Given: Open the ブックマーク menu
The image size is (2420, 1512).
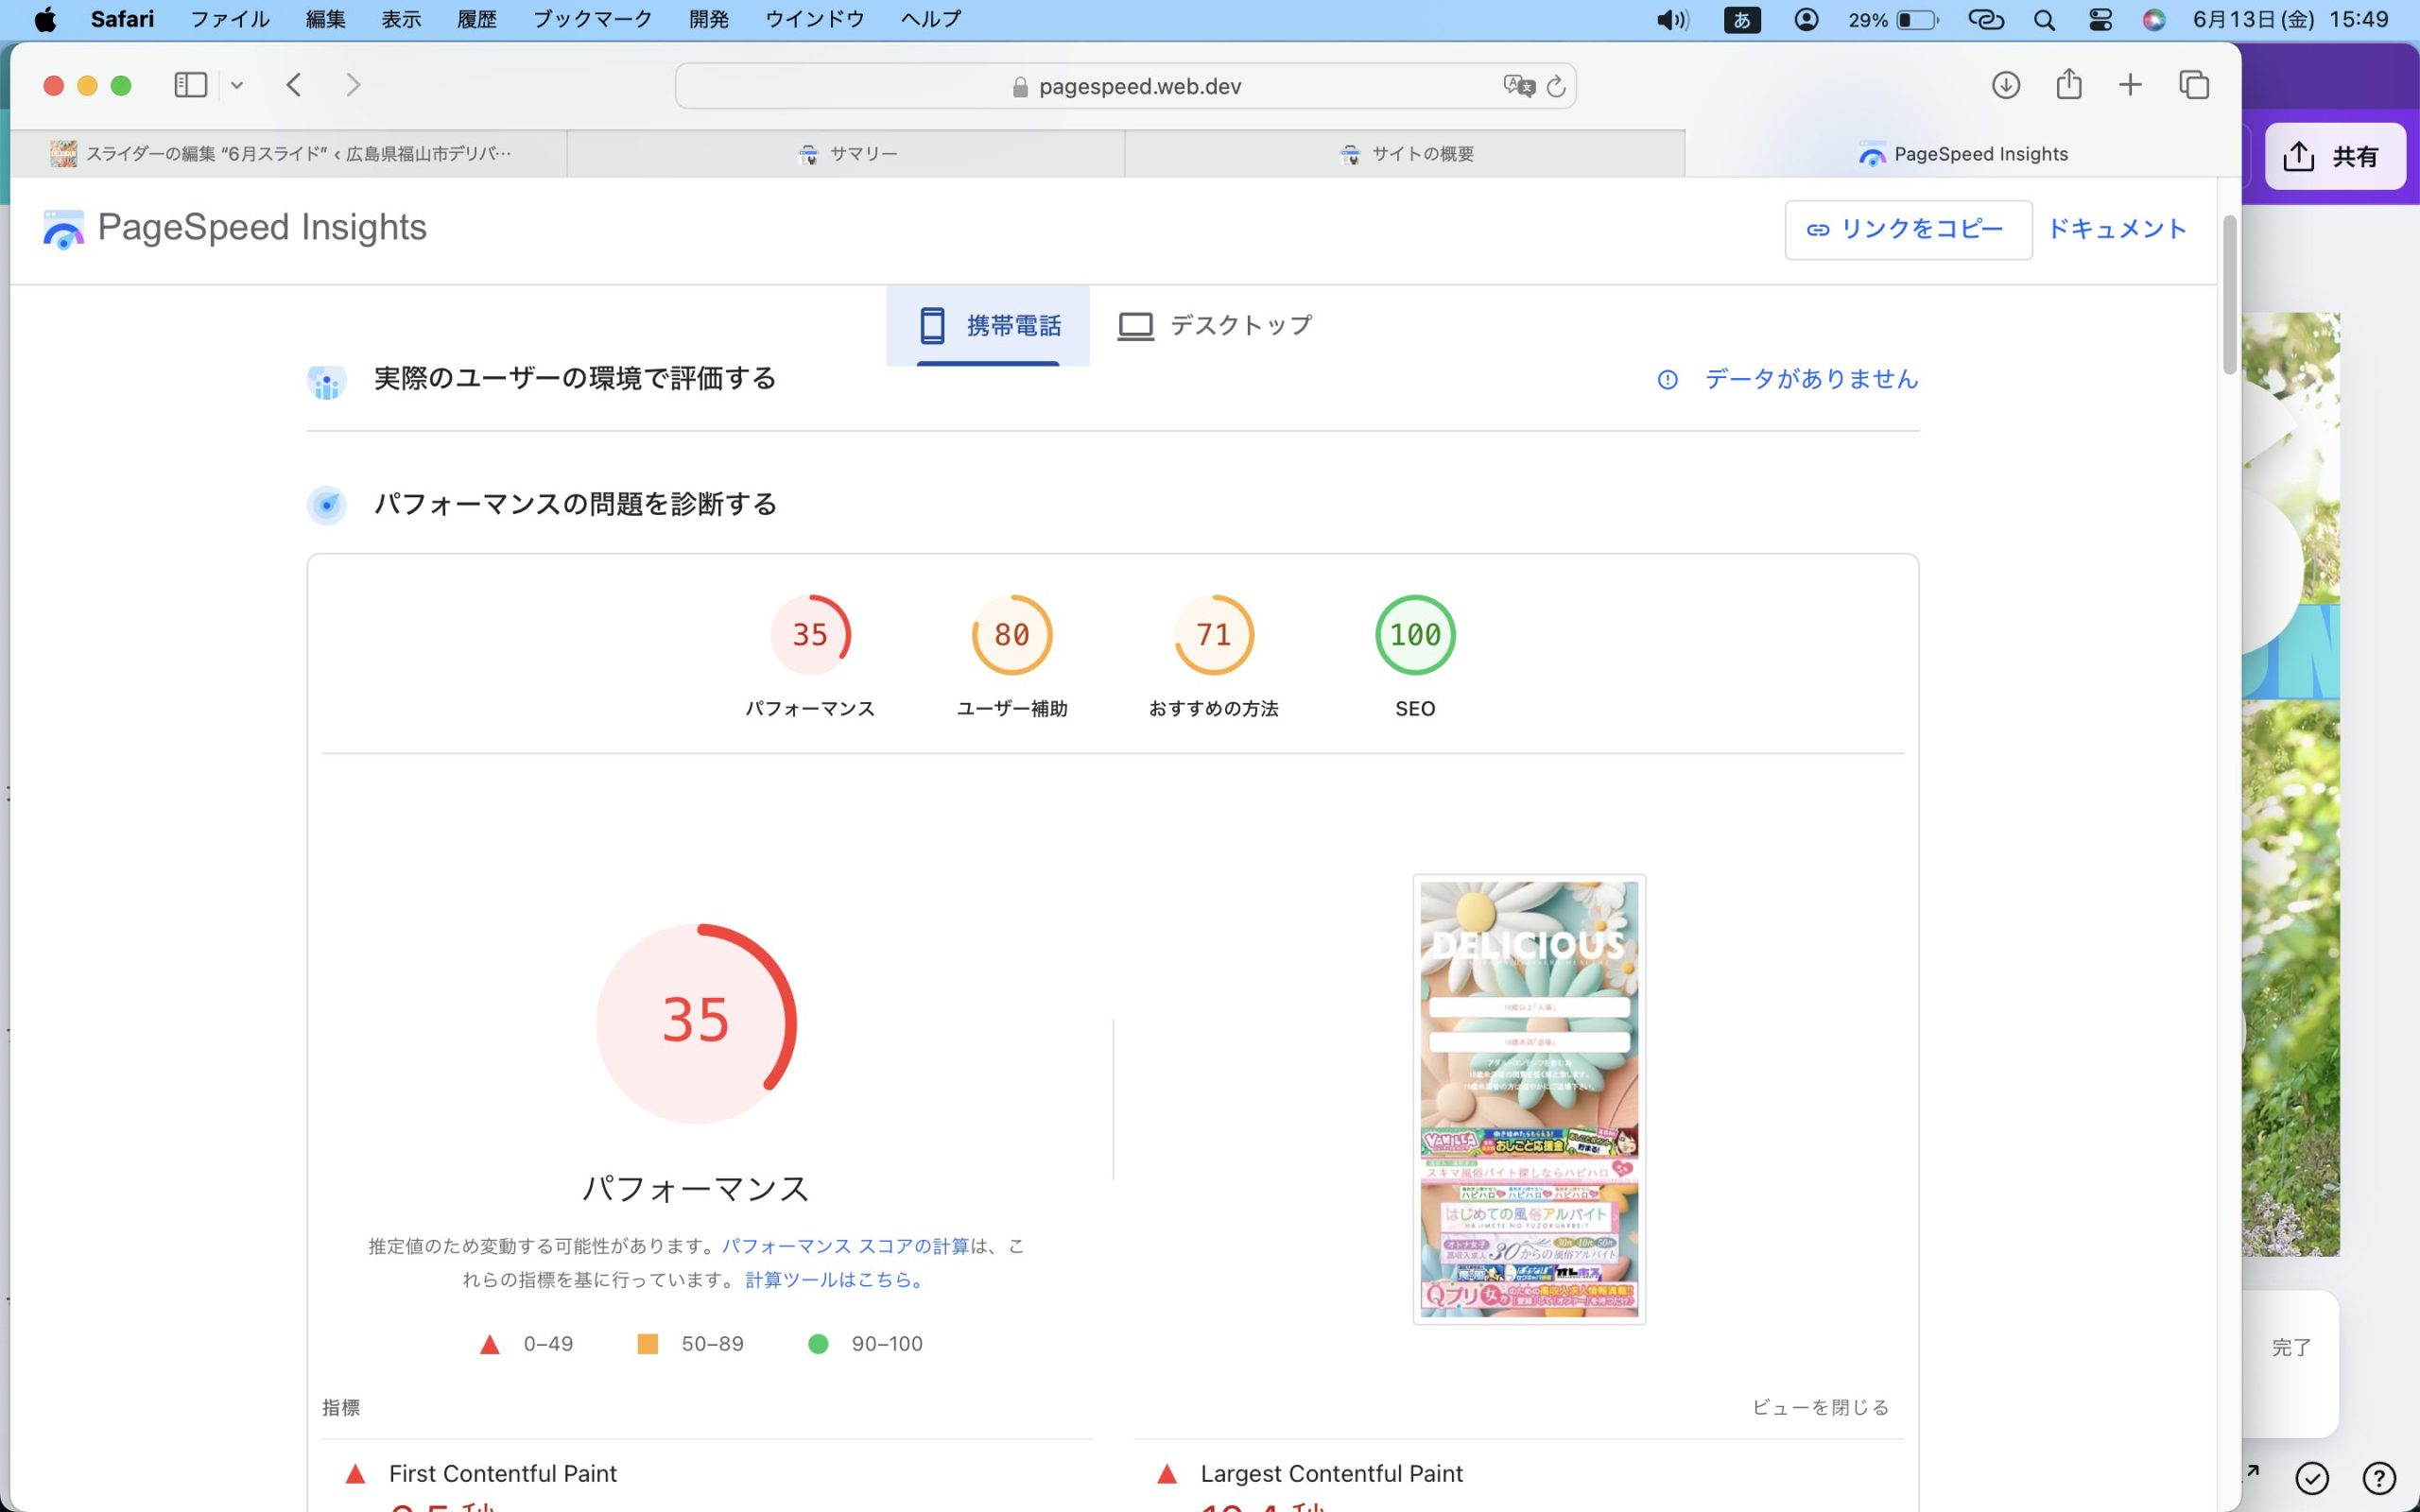Looking at the screenshot, I should 592,19.
